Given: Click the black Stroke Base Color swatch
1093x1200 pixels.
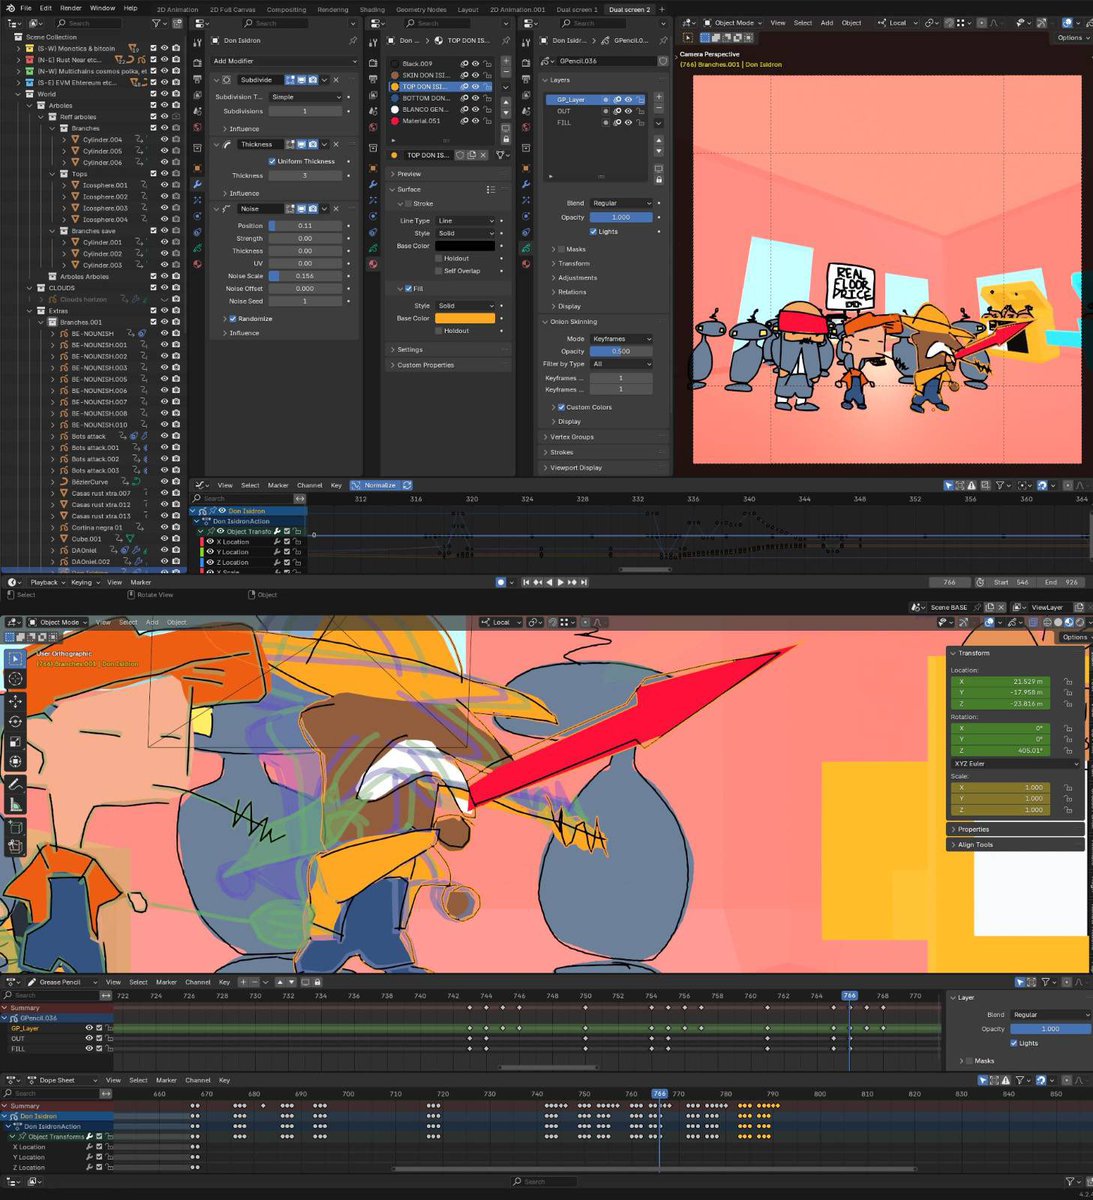Looking at the screenshot, I should point(465,246).
